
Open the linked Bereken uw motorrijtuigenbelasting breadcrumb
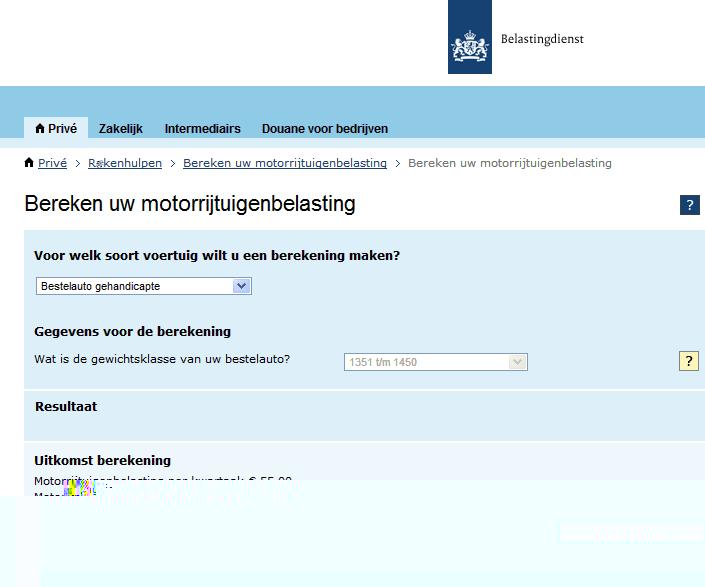click(x=285, y=163)
